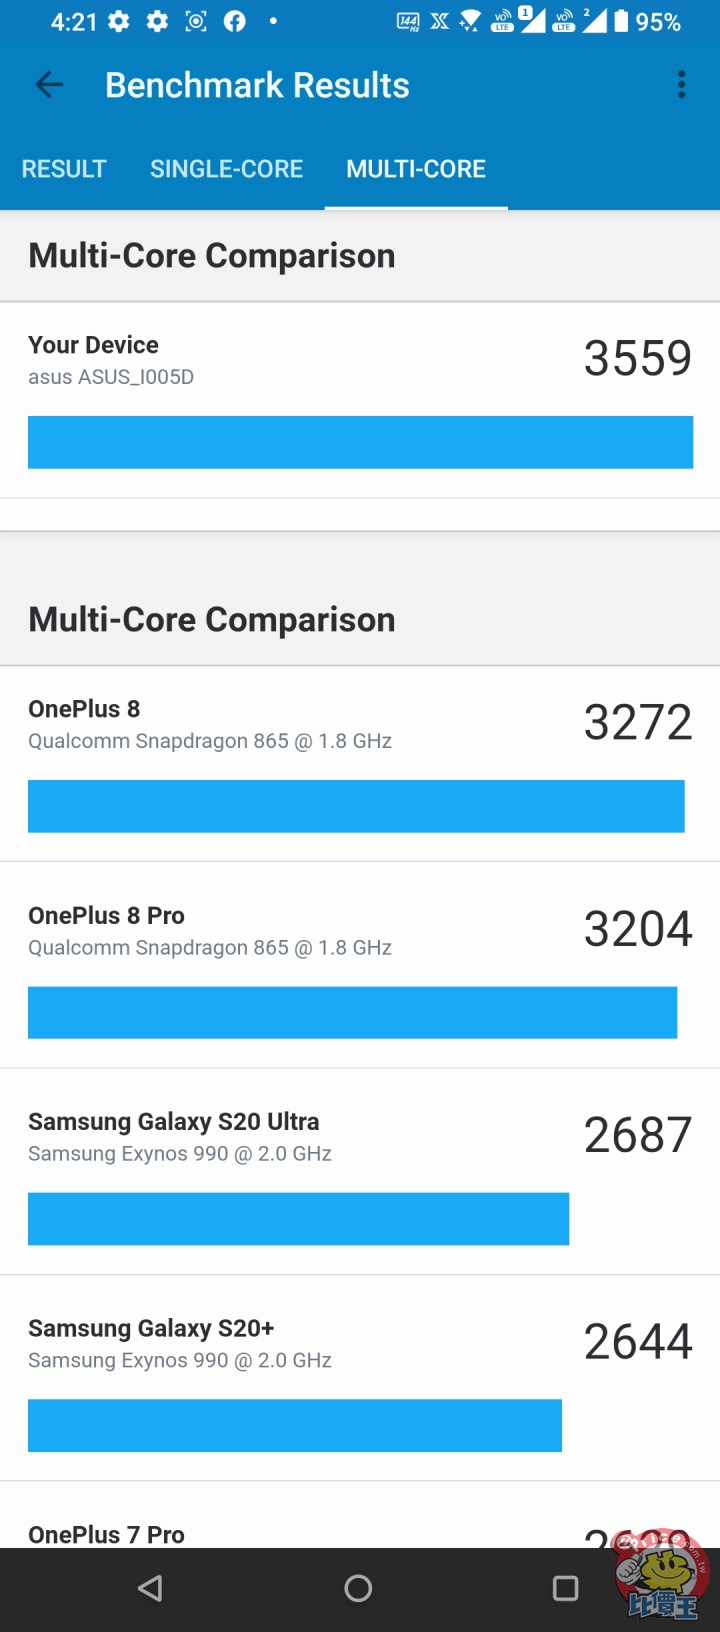Tap the battery icon in status bar
Screen dimensions: 720x1632
click(621, 21)
